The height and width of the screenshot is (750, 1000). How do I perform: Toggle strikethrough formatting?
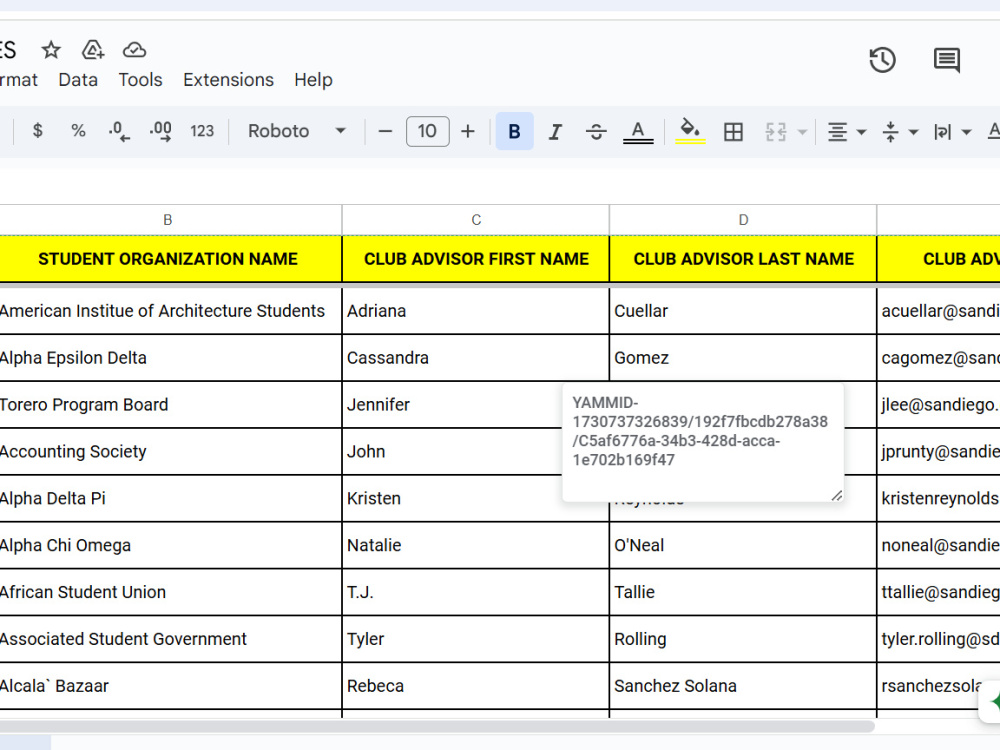point(596,131)
